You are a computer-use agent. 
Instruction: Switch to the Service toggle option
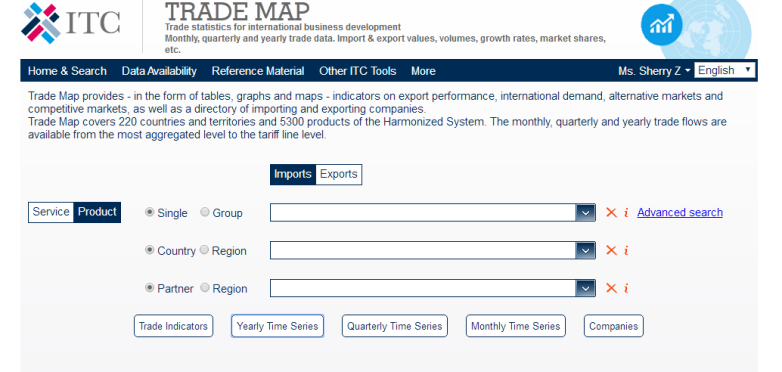51,212
